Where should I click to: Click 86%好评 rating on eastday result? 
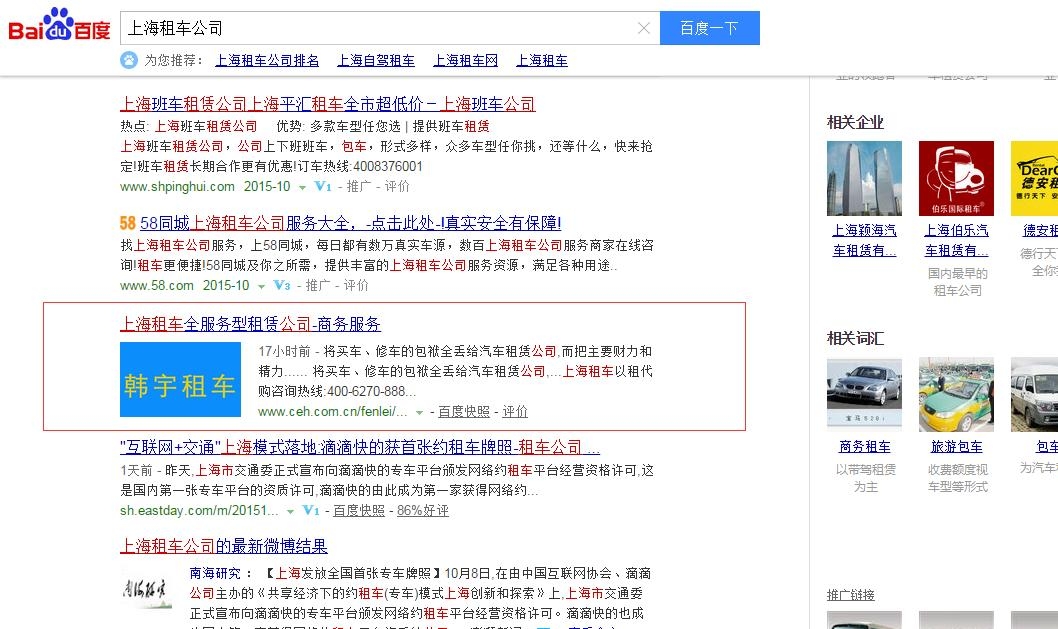[x=422, y=510]
